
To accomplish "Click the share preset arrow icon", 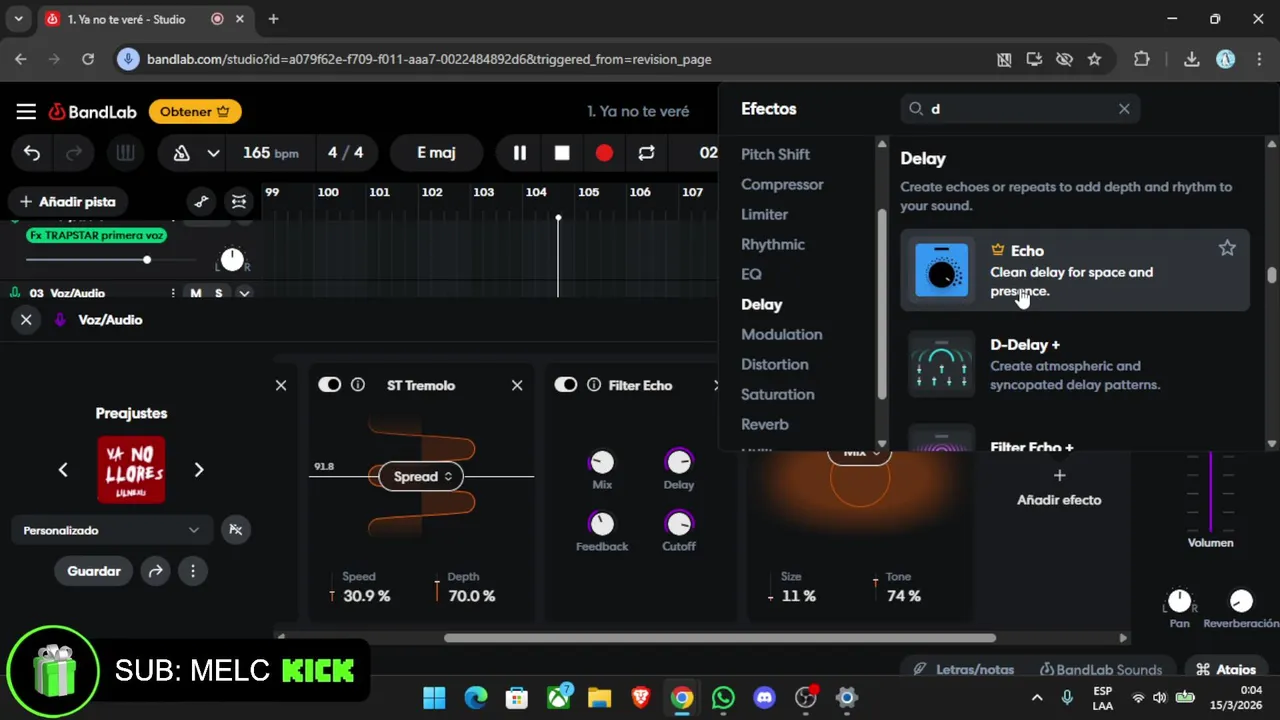I will [x=155, y=571].
